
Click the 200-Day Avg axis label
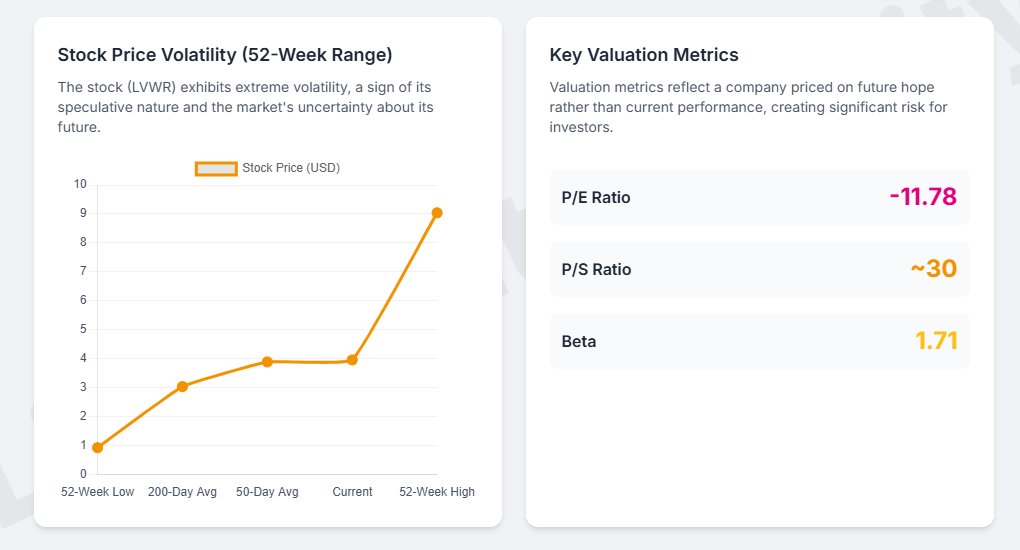182,492
